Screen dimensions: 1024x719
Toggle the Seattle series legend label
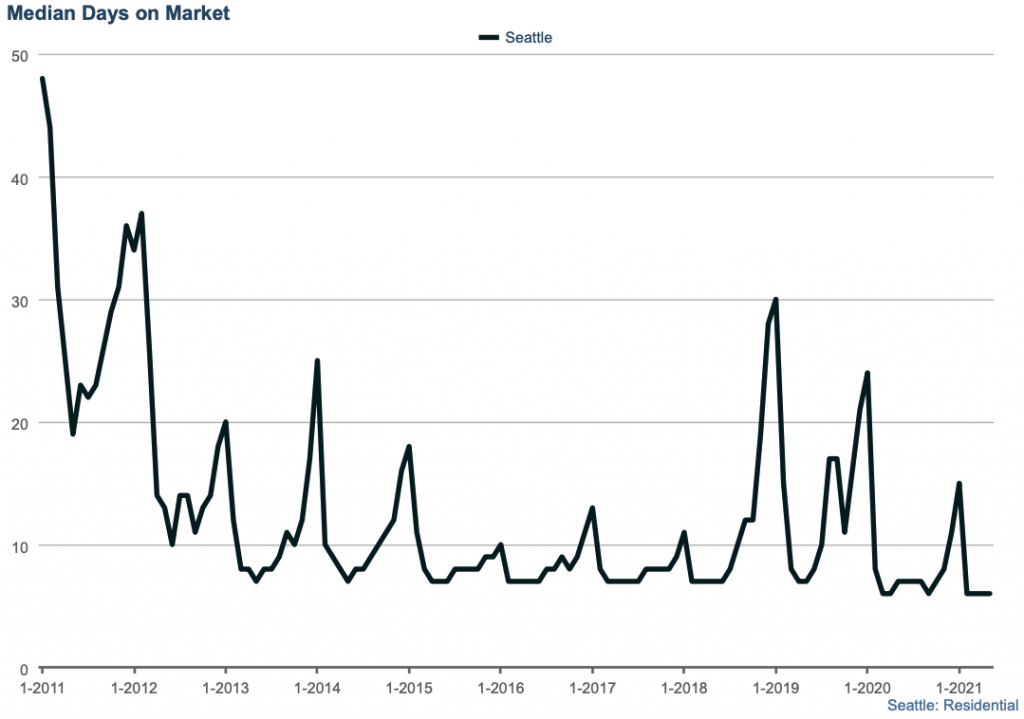point(528,38)
